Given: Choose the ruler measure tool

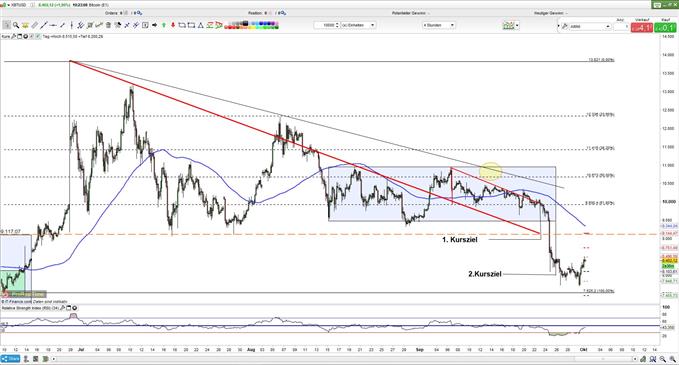Looking at the screenshot, I should (34, 25).
